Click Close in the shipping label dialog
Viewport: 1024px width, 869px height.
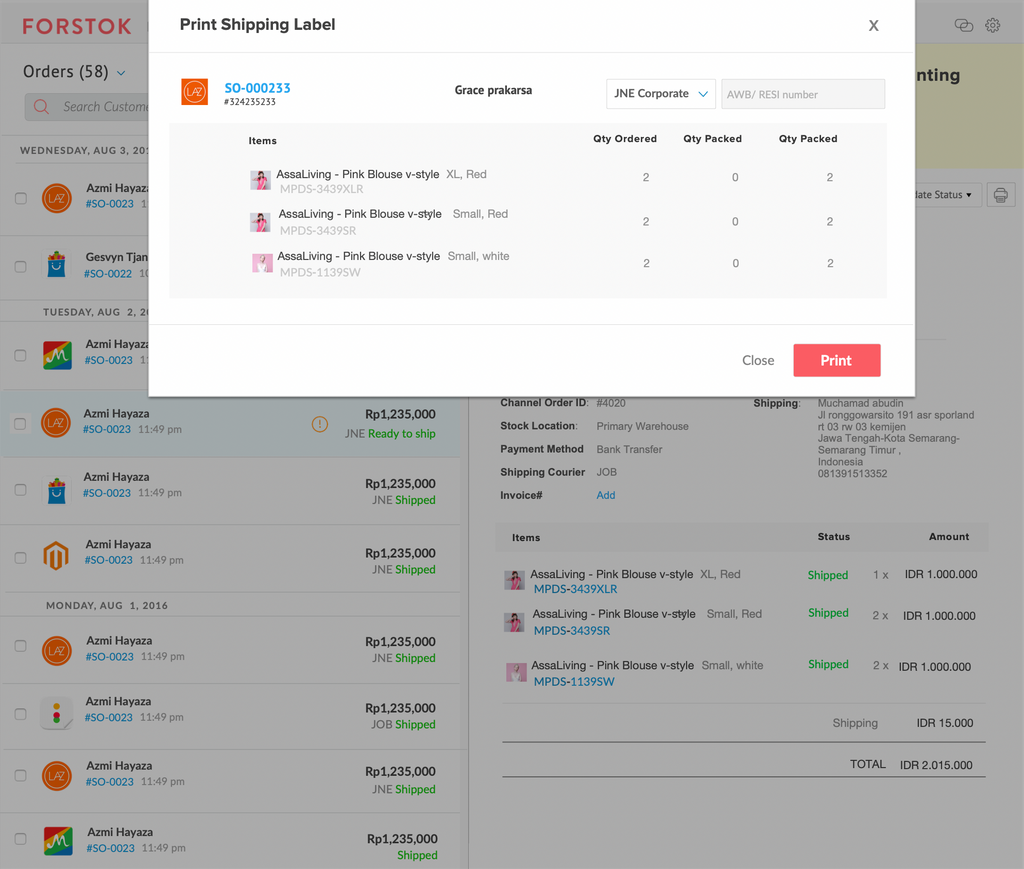[x=758, y=361]
